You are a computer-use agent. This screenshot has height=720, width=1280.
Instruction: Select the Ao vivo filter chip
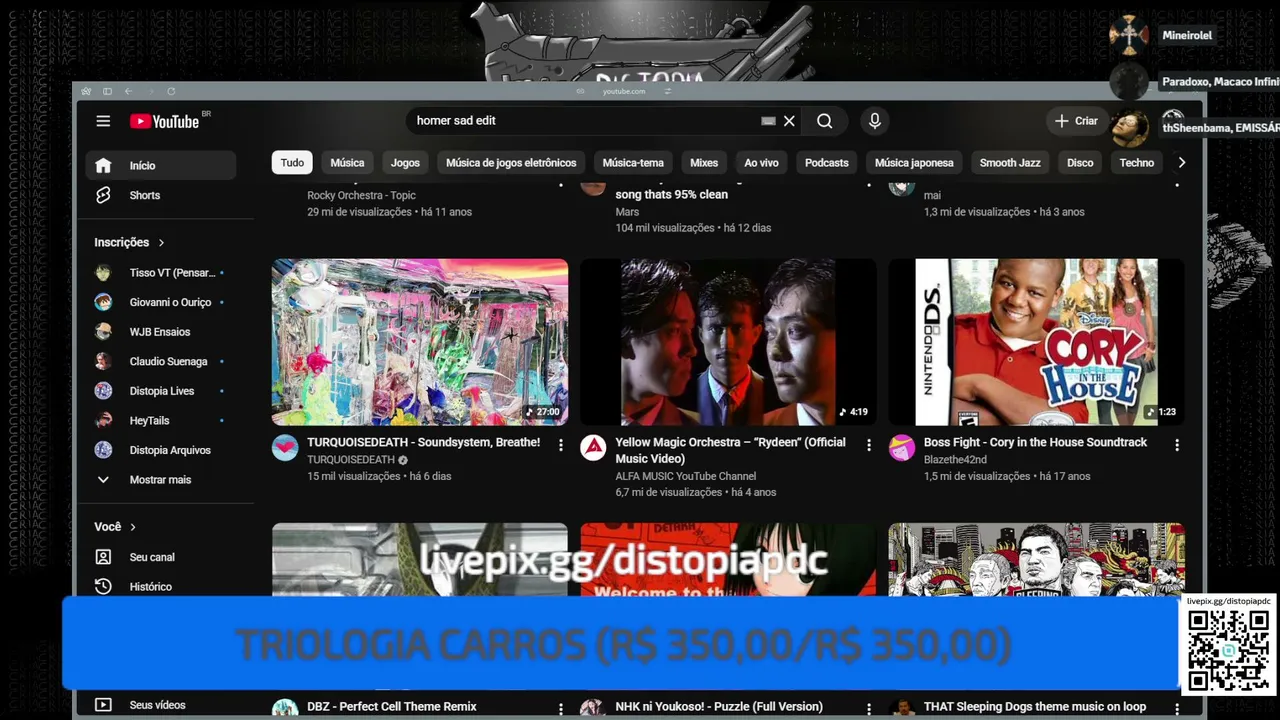[761, 163]
